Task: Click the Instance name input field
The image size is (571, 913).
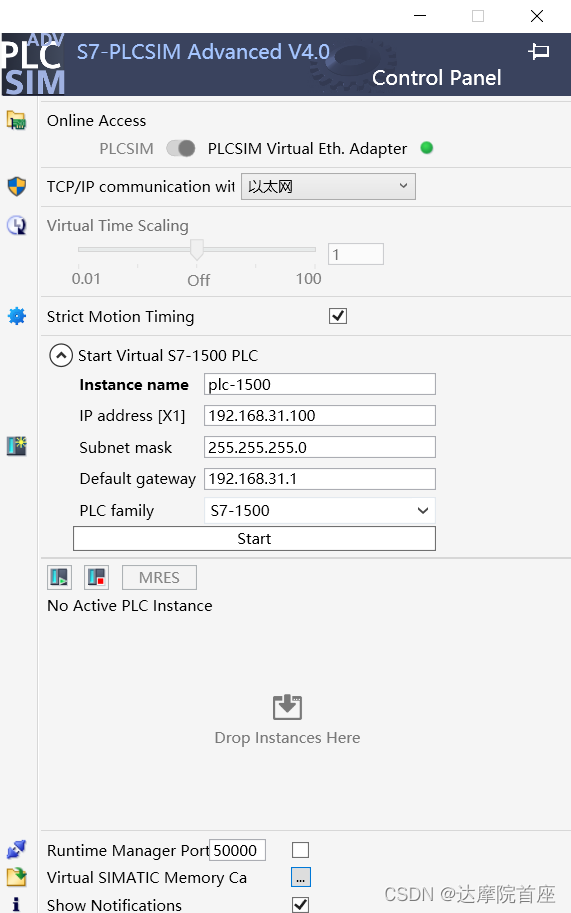Action: pos(320,384)
